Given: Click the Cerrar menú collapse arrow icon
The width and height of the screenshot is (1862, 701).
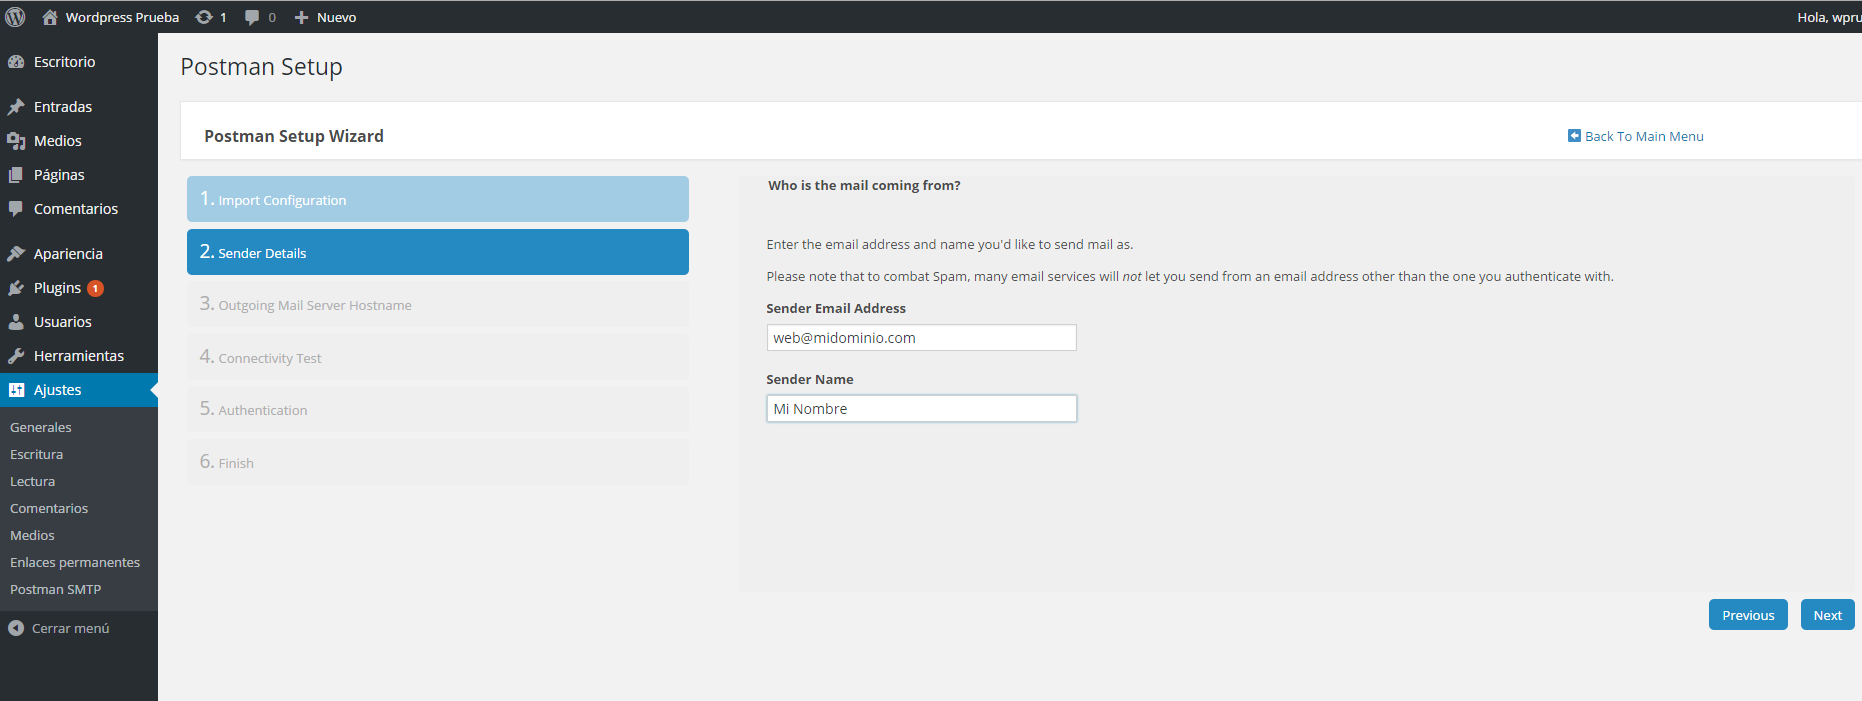Looking at the screenshot, I should (x=16, y=628).
